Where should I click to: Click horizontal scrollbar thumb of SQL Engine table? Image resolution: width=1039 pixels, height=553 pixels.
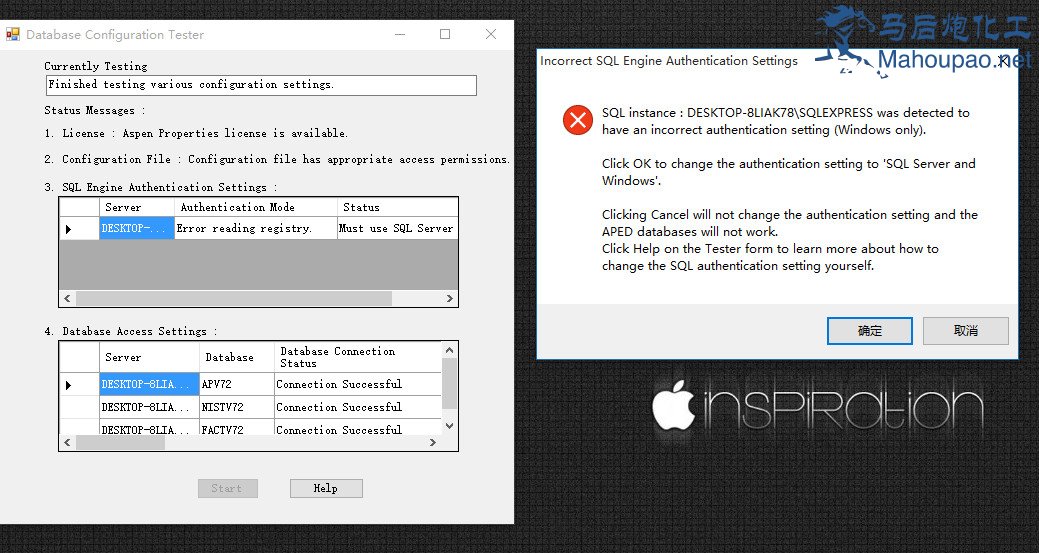(234, 299)
